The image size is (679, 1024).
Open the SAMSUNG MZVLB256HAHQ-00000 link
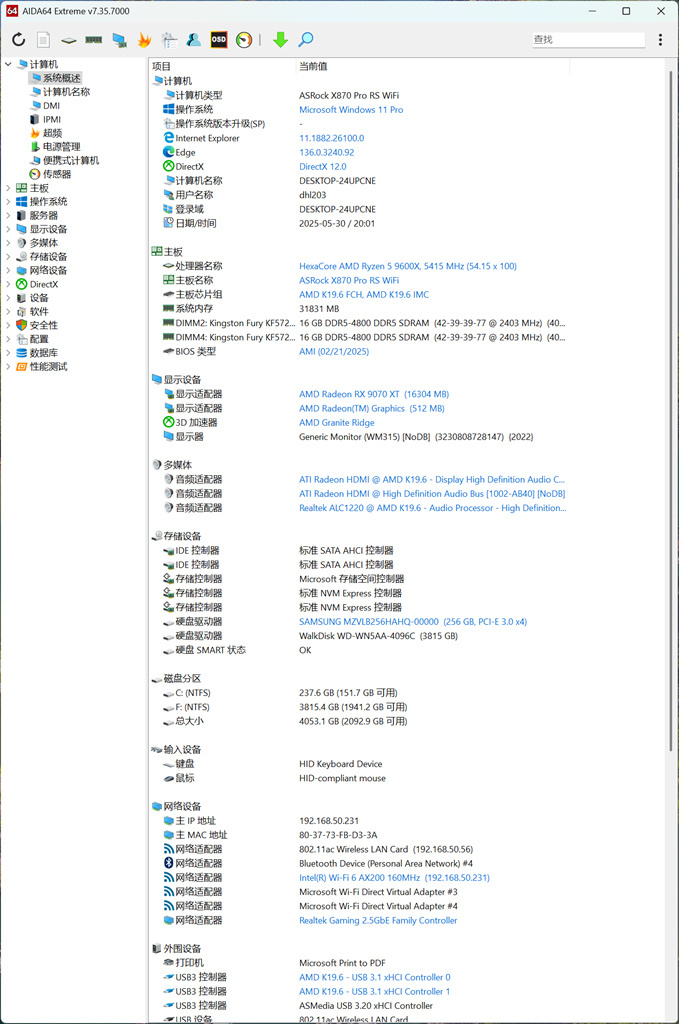[x=413, y=622]
